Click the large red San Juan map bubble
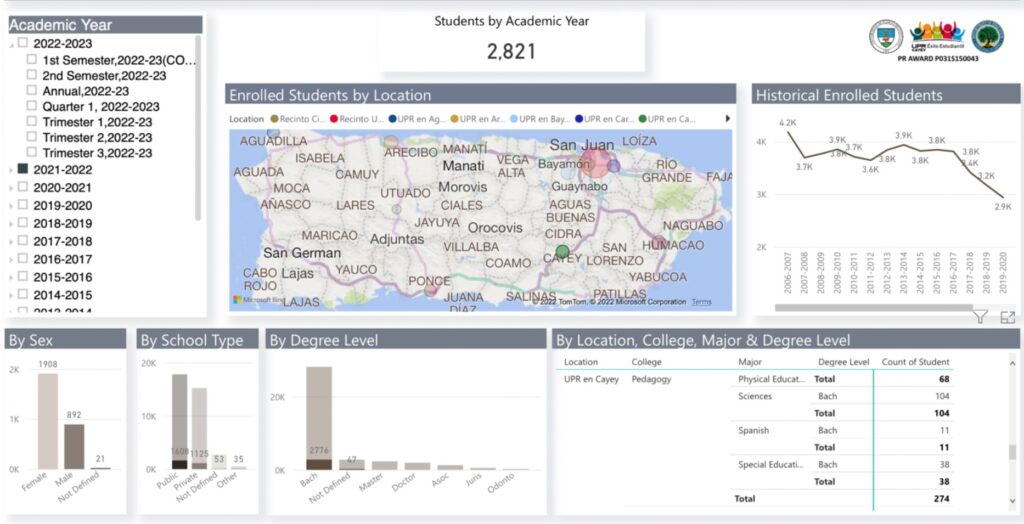The height and width of the screenshot is (524, 1024). [596, 160]
